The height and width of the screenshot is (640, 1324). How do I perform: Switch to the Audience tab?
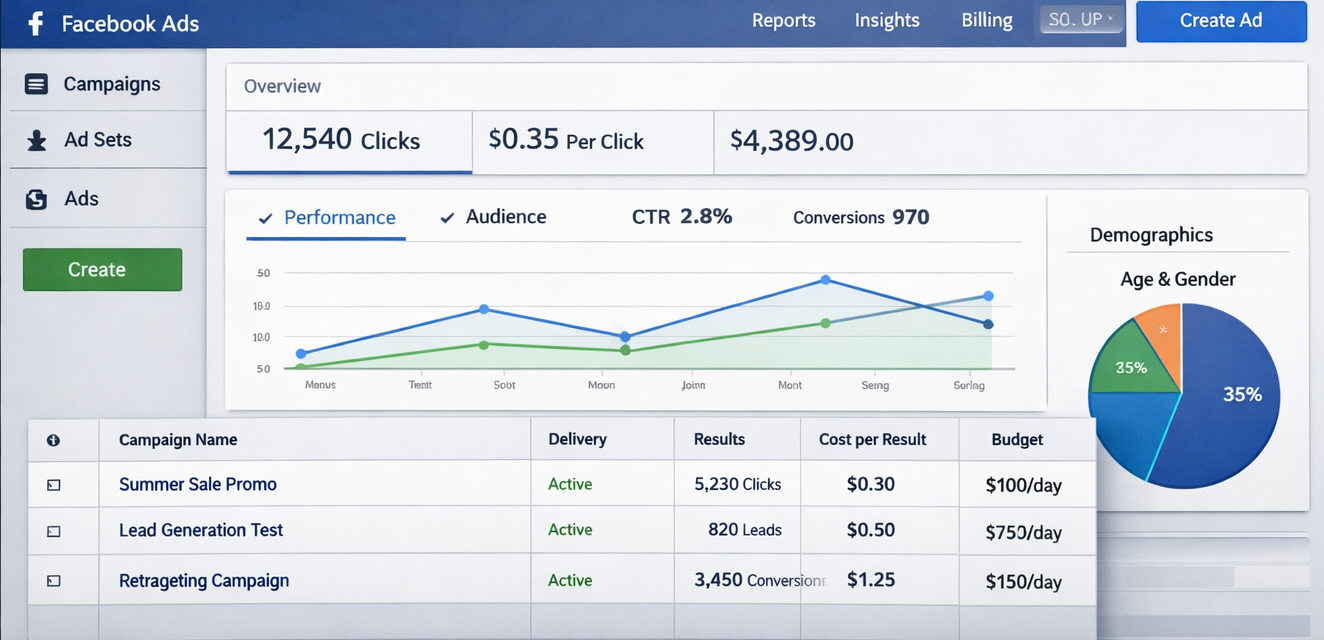pos(493,217)
